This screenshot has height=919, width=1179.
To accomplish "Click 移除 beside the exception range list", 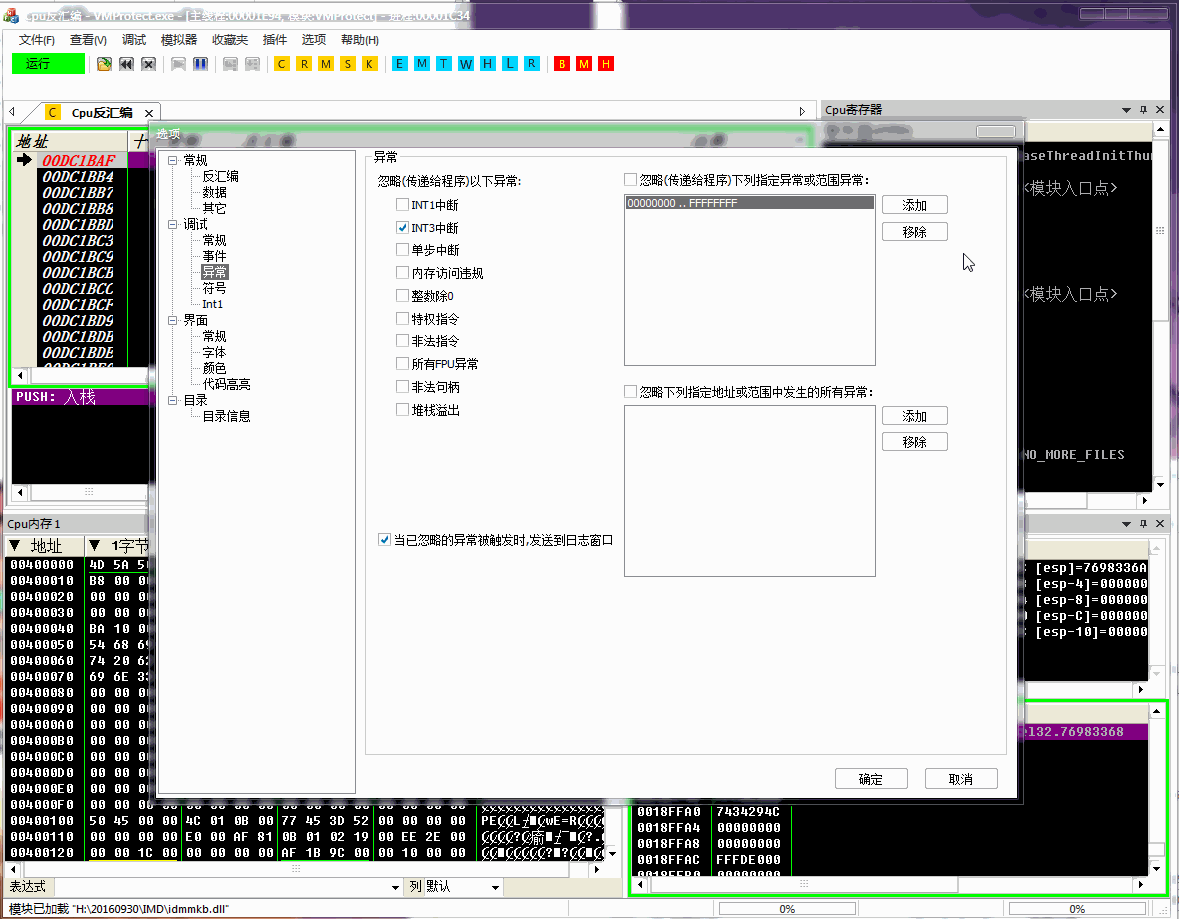I will tap(914, 232).
